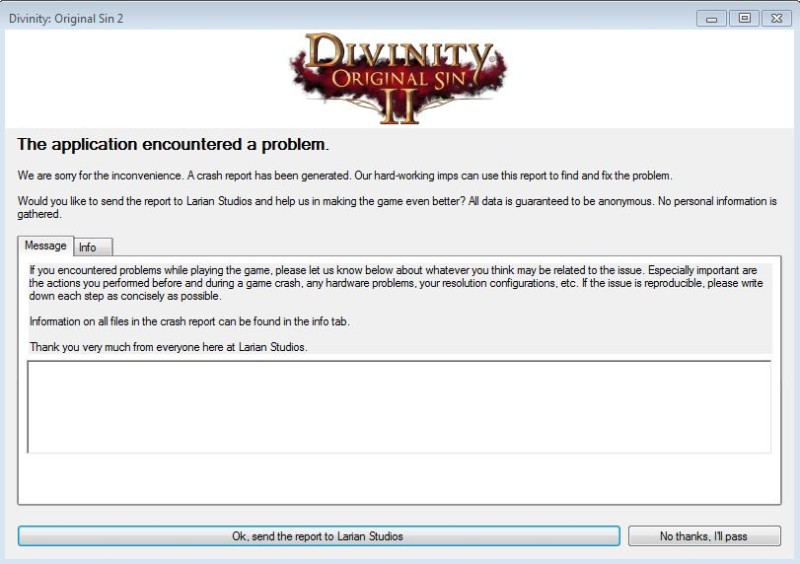Click the sorry for the inconvenience sentence
This screenshot has height=564, width=800.
pyautogui.click(x=345, y=176)
